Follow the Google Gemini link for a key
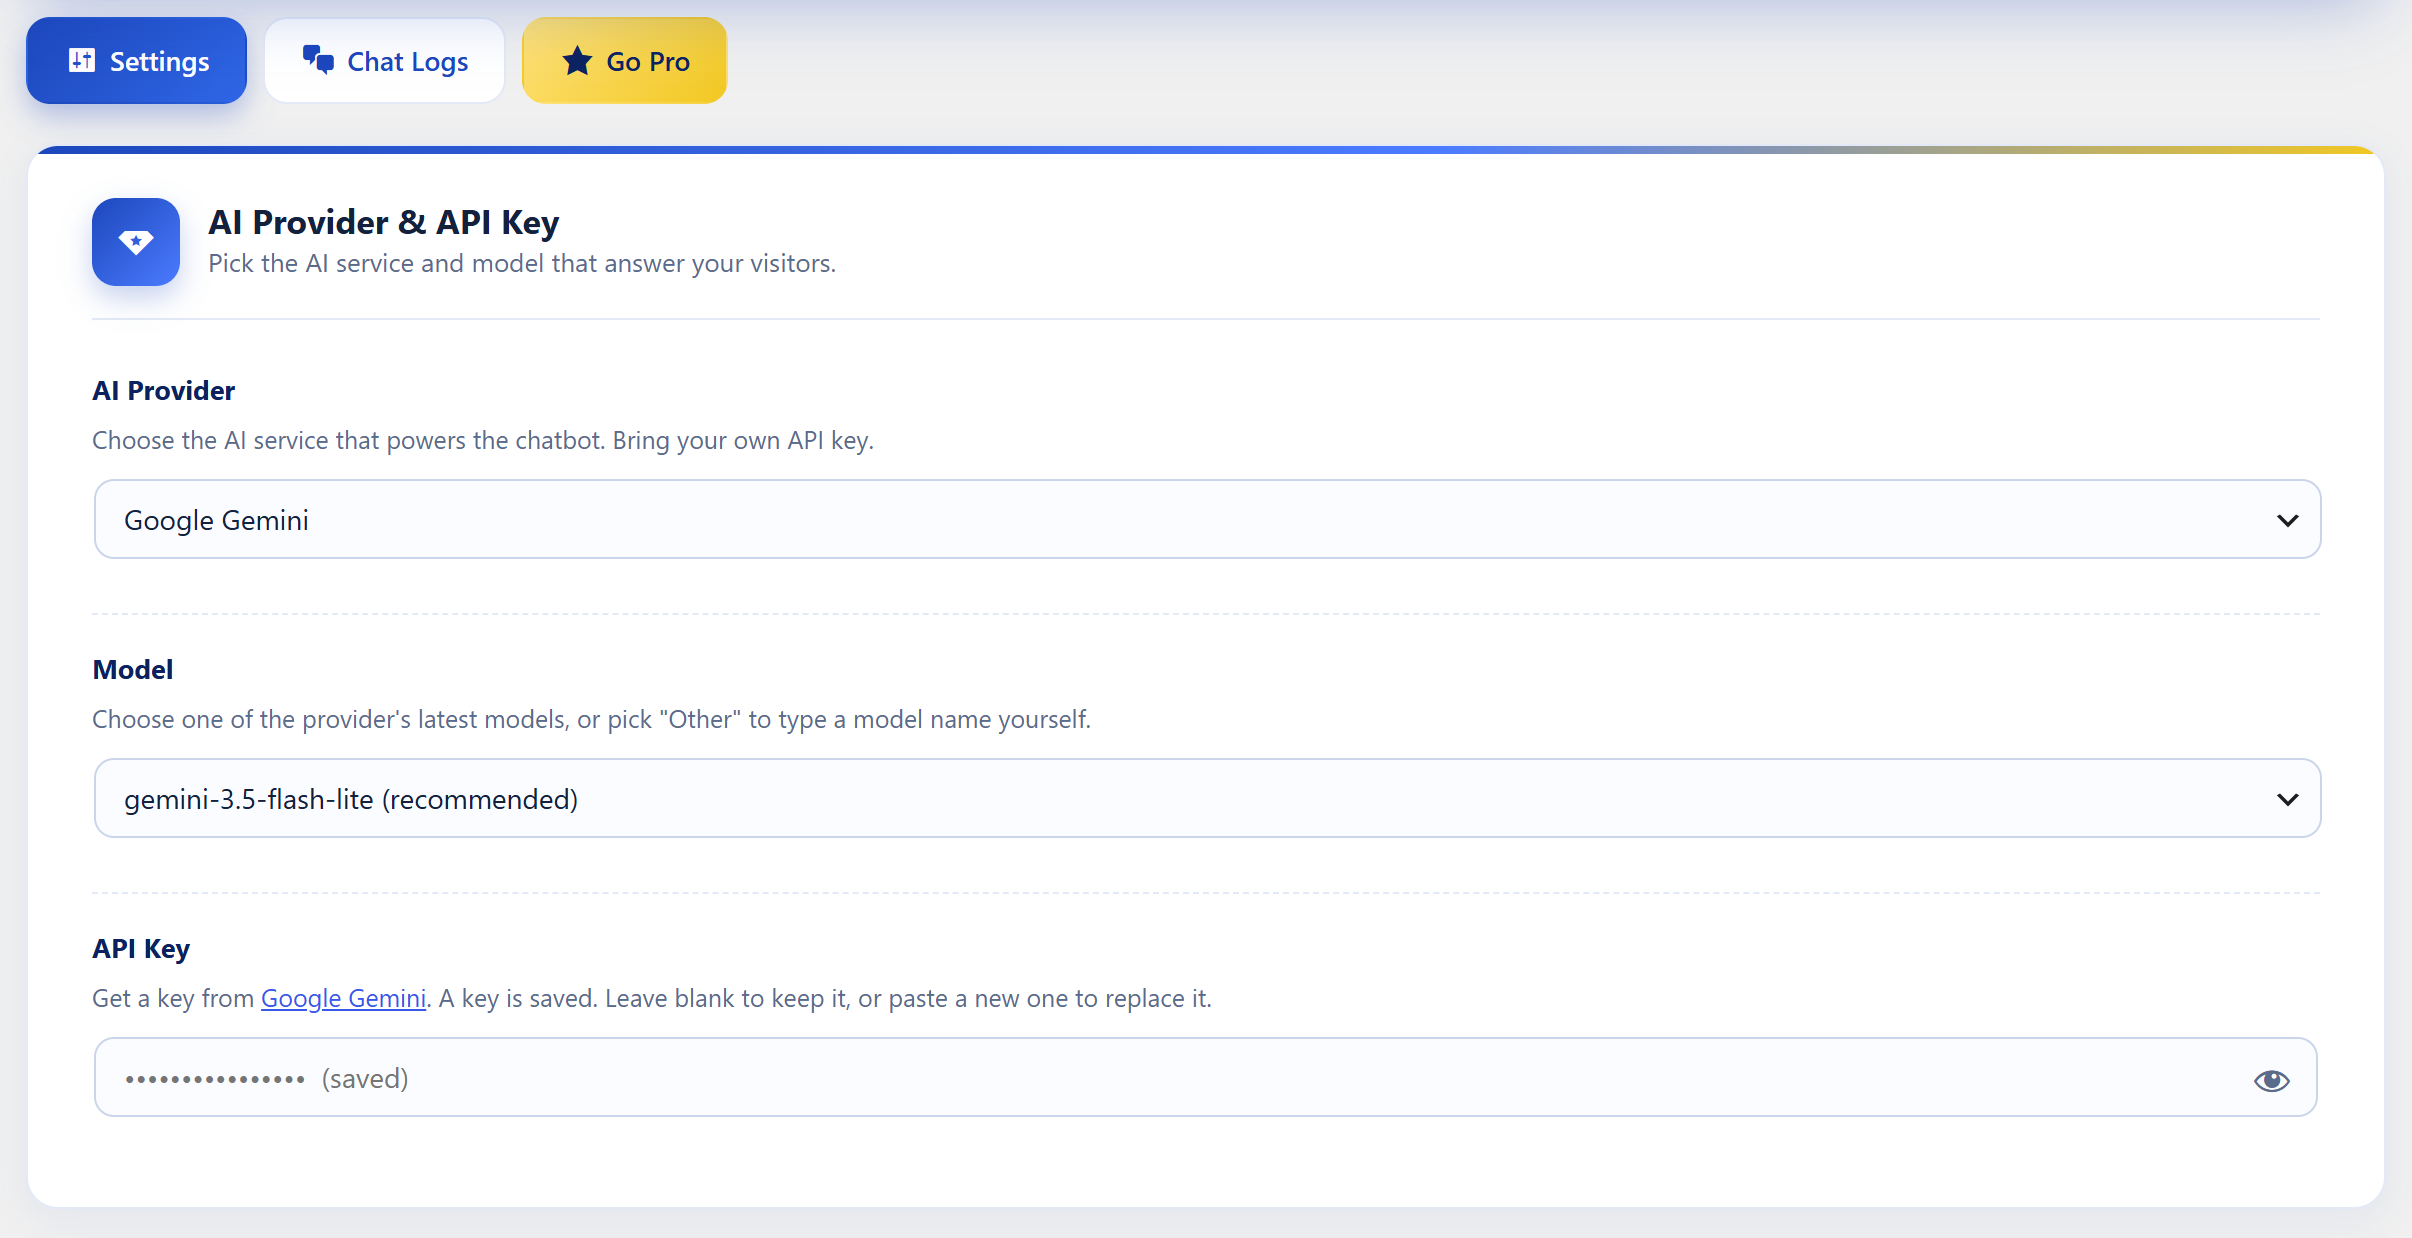Viewport: 2412px width, 1238px height. pos(343,998)
